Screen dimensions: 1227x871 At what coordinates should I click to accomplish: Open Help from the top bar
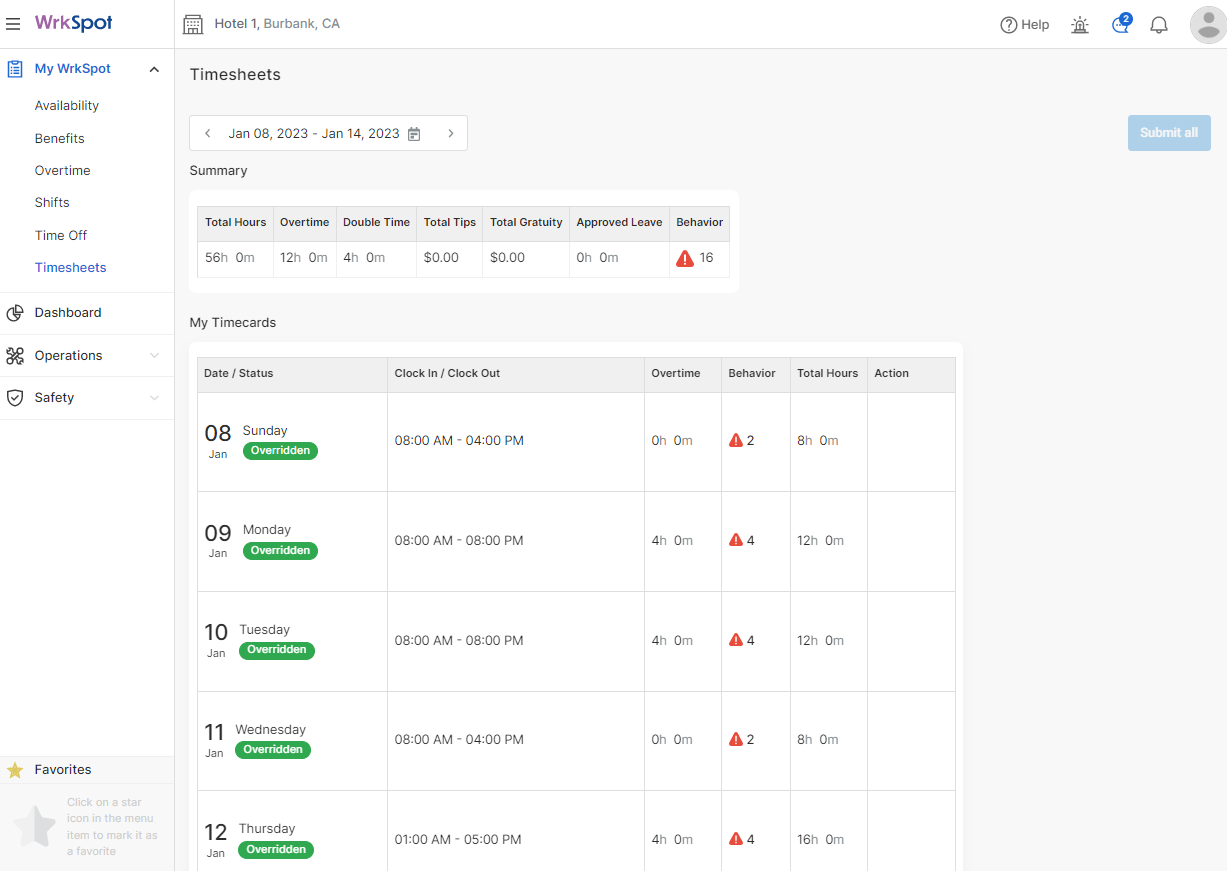(x=1025, y=24)
